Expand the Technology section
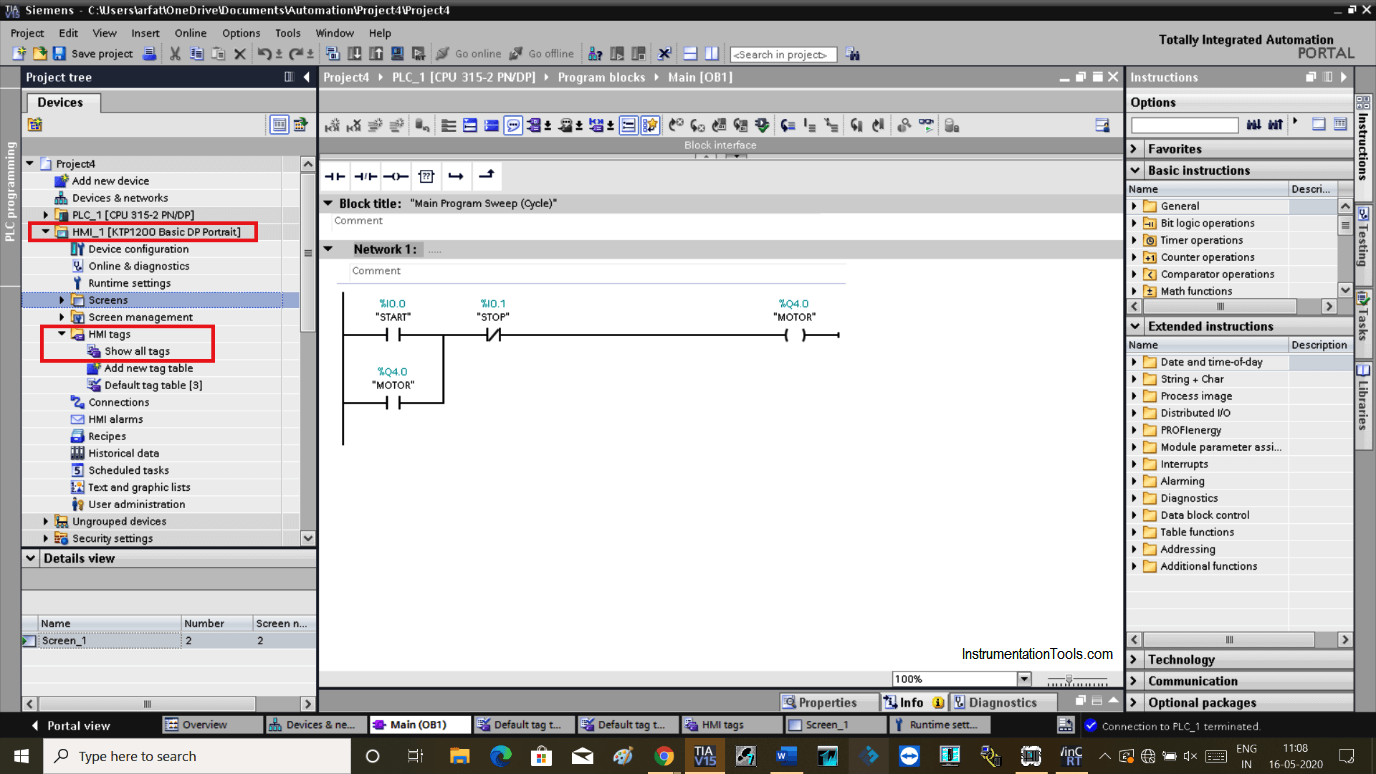Screen dimensions: 1376x774 point(1135,660)
